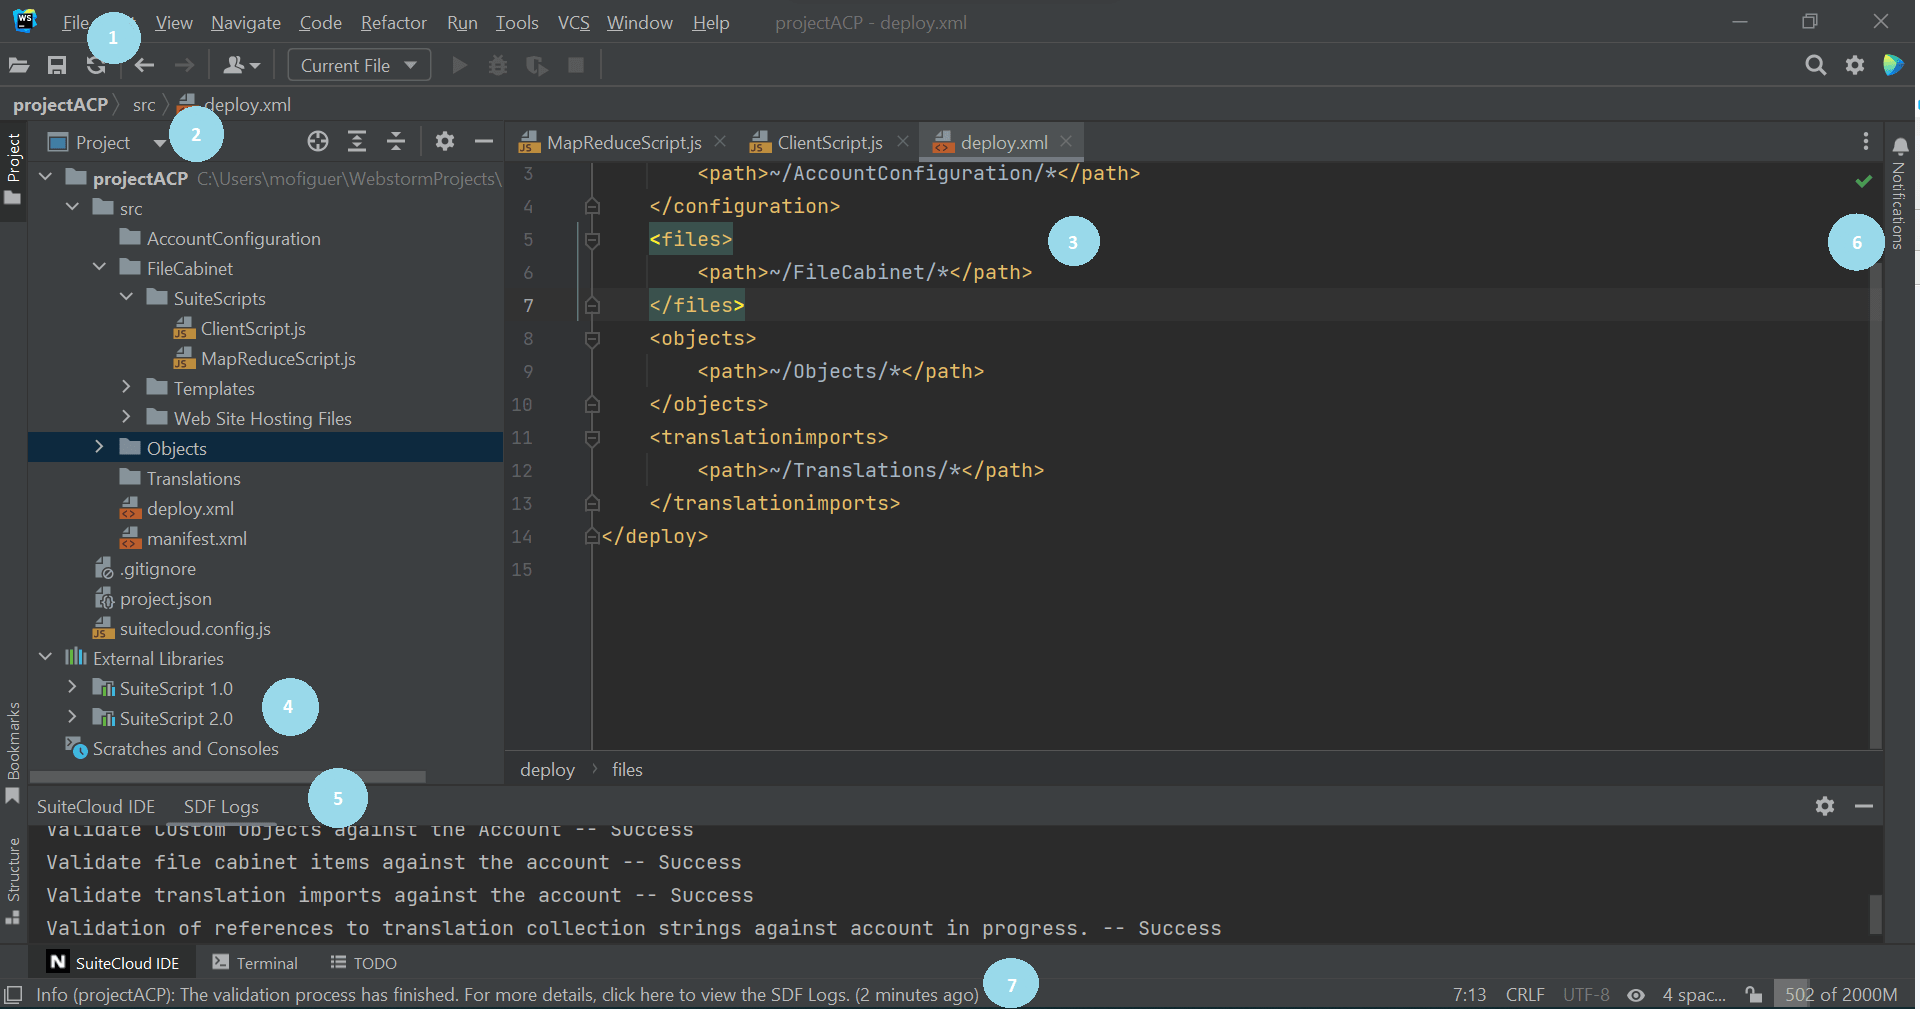
Task: Toggle tool window quick access icon
Action: tap(13, 995)
